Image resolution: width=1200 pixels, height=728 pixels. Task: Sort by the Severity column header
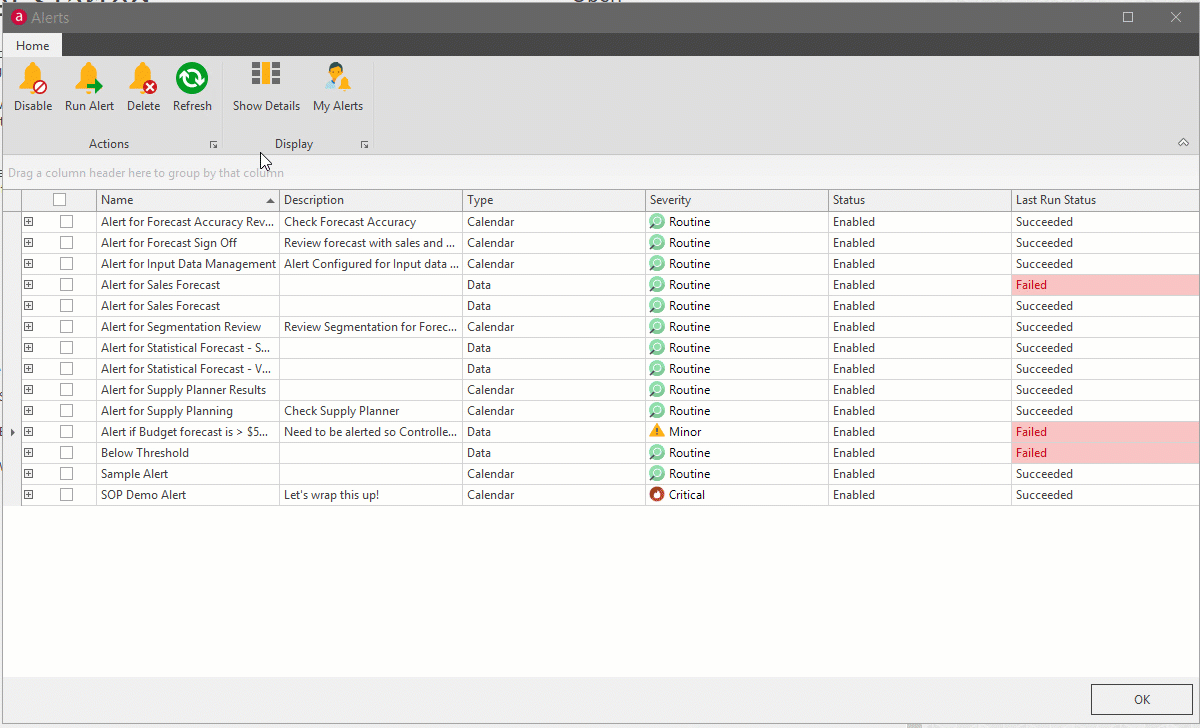click(x=737, y=200)
